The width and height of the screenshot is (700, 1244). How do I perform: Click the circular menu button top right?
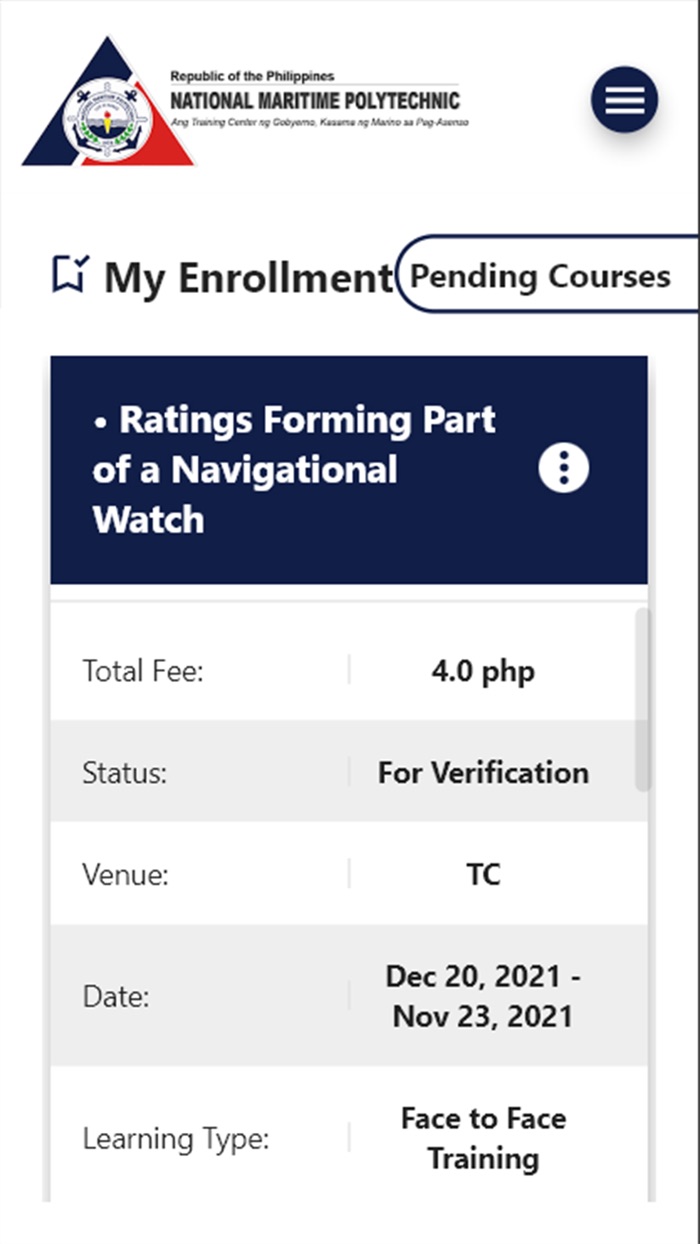623,100
